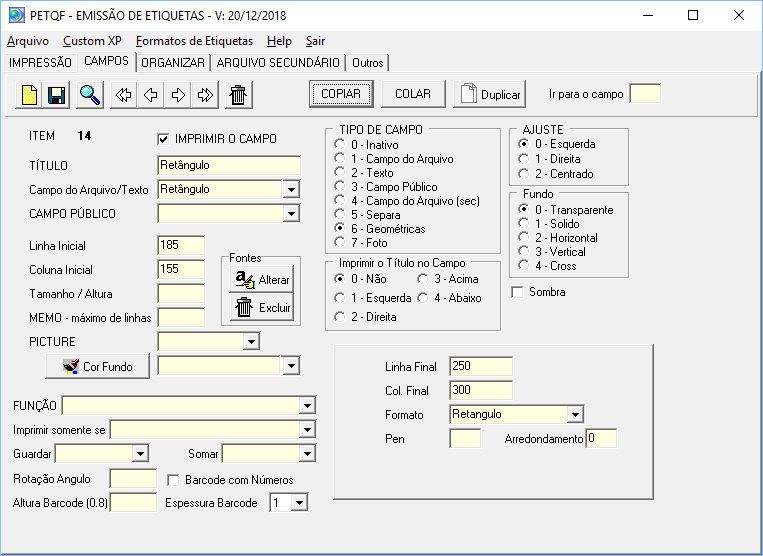Delete field using toolbar trash icon
Screen dimensions: 763x556
click(238, 95)
